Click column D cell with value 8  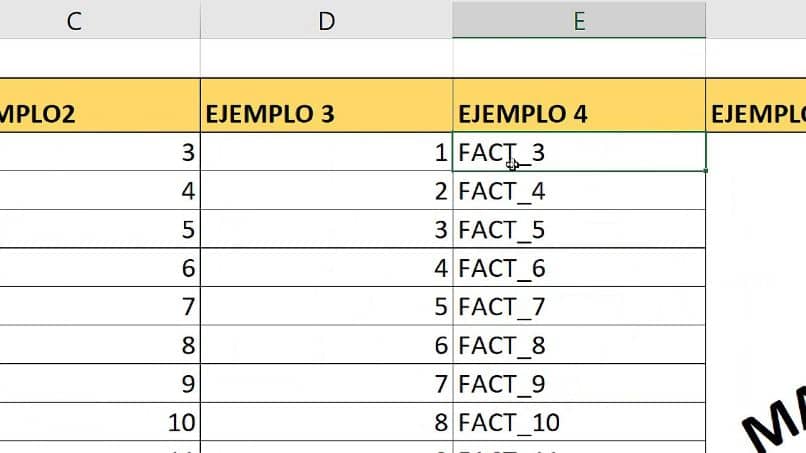click(x=326, y=422)
